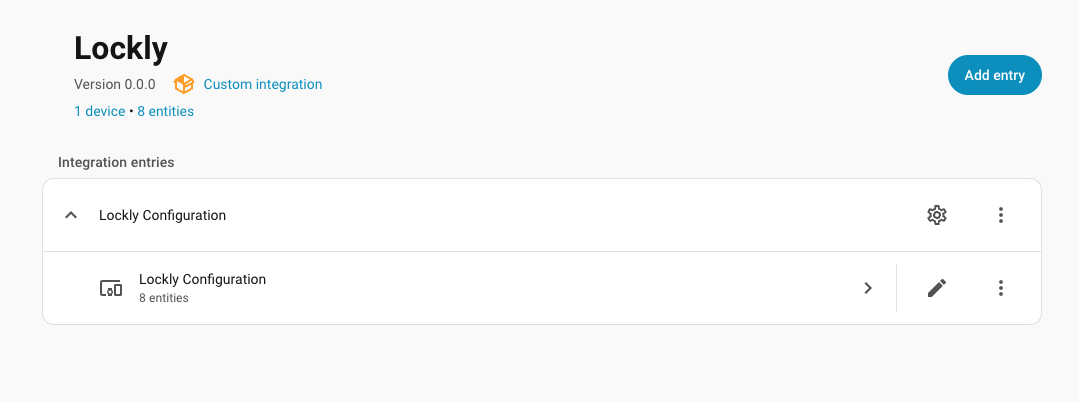Image resolution: width=1078 pixels, height=402 pixels.
Task: Open the Custom integration link
Action: [262, 85]
